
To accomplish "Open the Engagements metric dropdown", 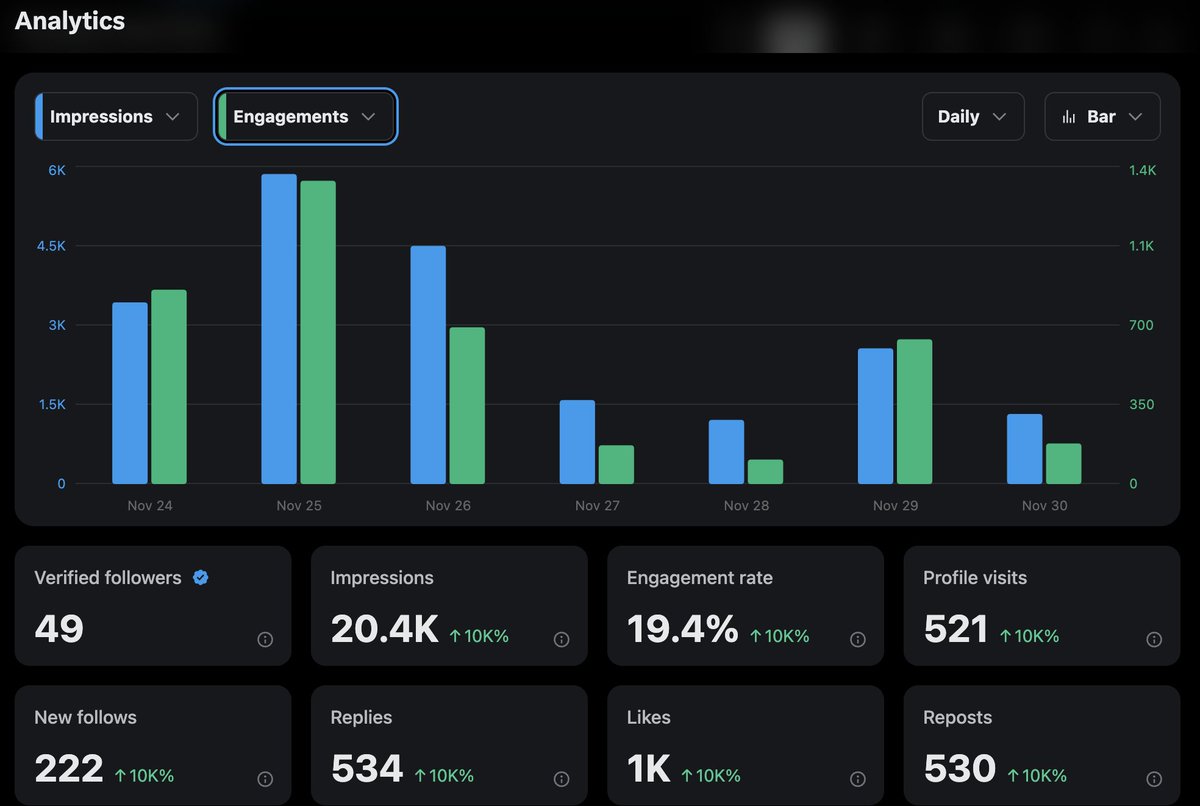I will (x=306, y=117).
